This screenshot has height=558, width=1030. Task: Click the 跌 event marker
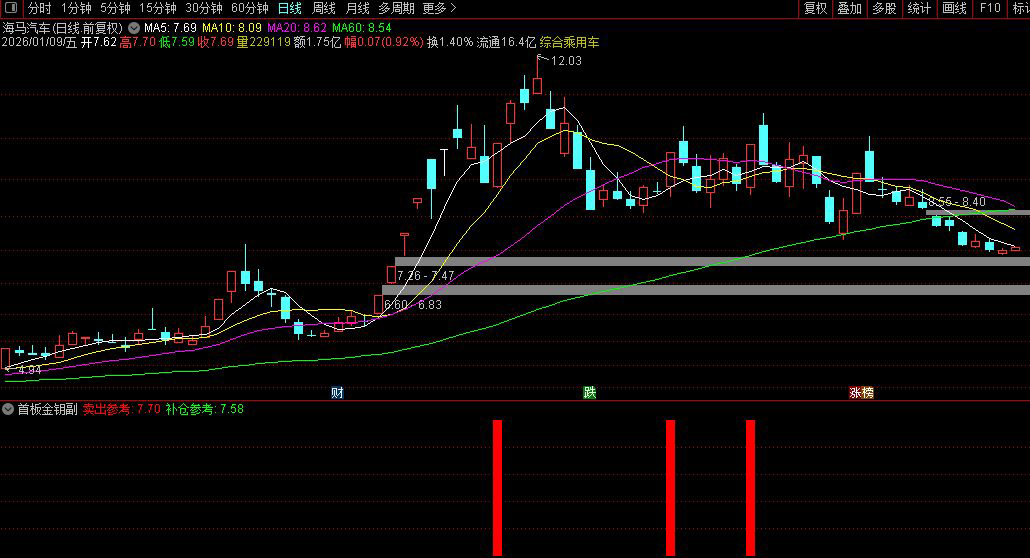(589, 393)
